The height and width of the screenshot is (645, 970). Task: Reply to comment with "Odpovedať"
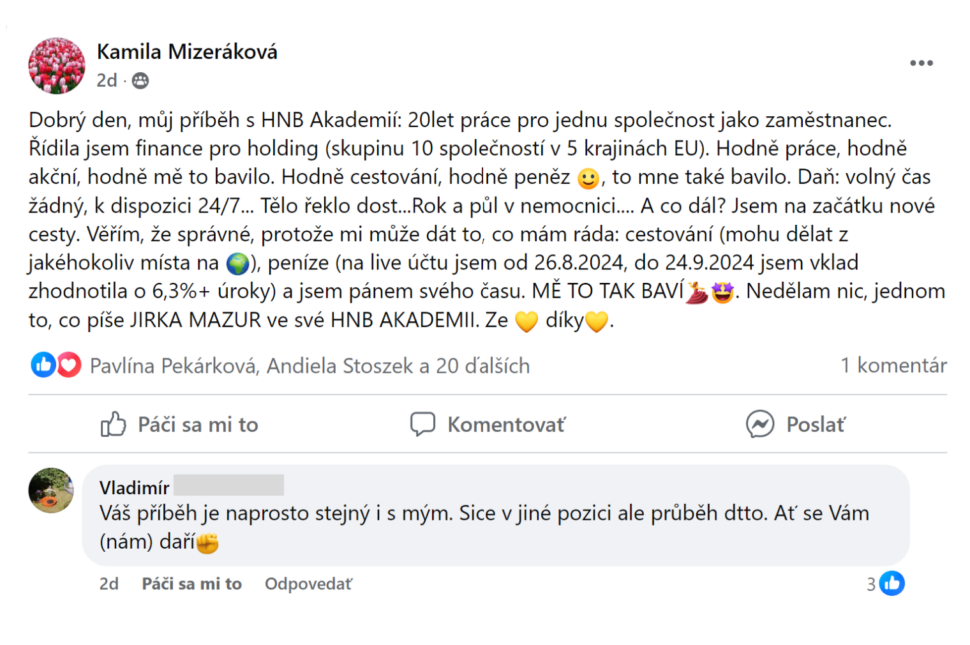pyautogui.click(x=308, y=583)
